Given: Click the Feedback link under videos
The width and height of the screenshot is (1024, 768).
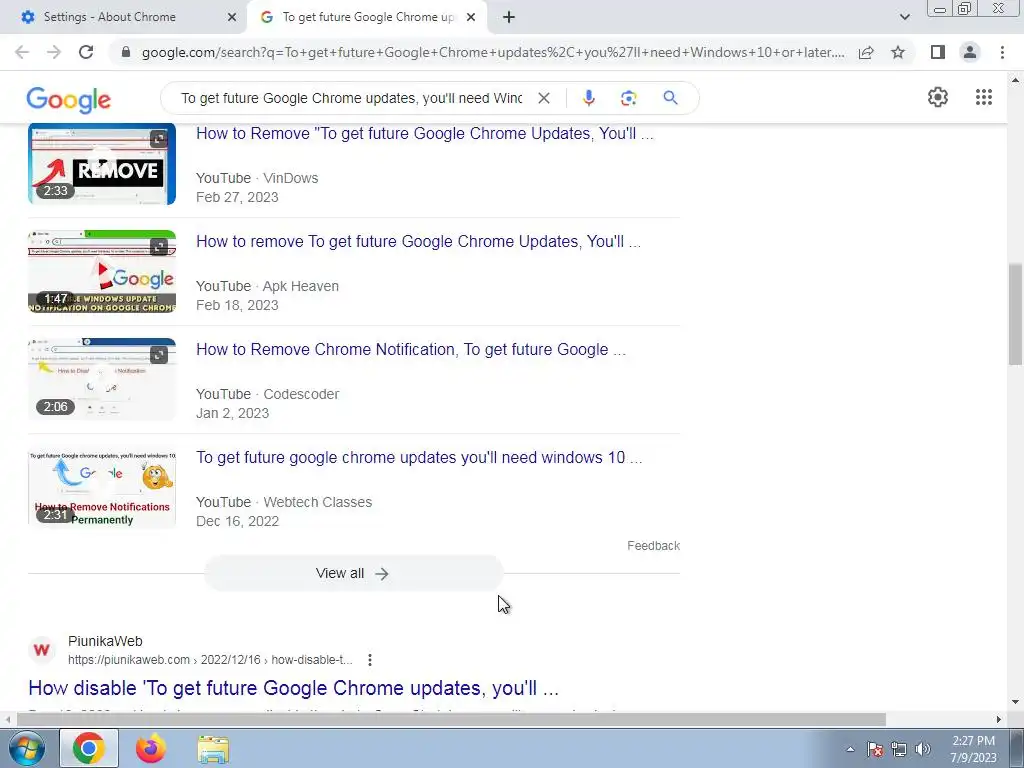Looking at the screenshot, I should pos(653,546).
